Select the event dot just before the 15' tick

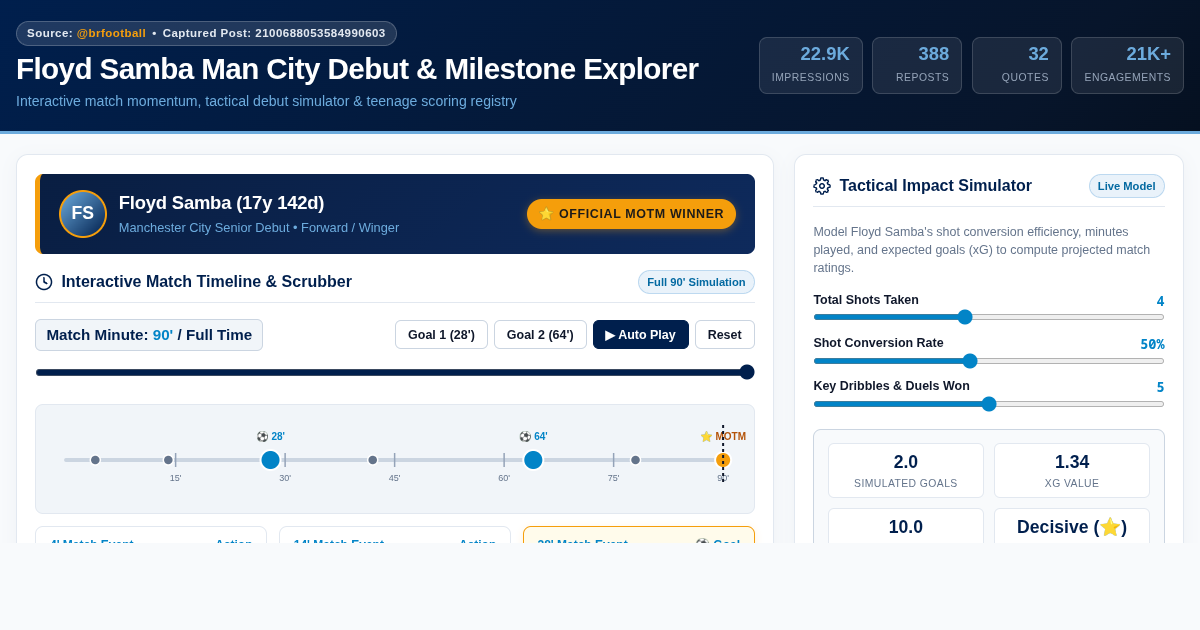(x=168, y=460)
